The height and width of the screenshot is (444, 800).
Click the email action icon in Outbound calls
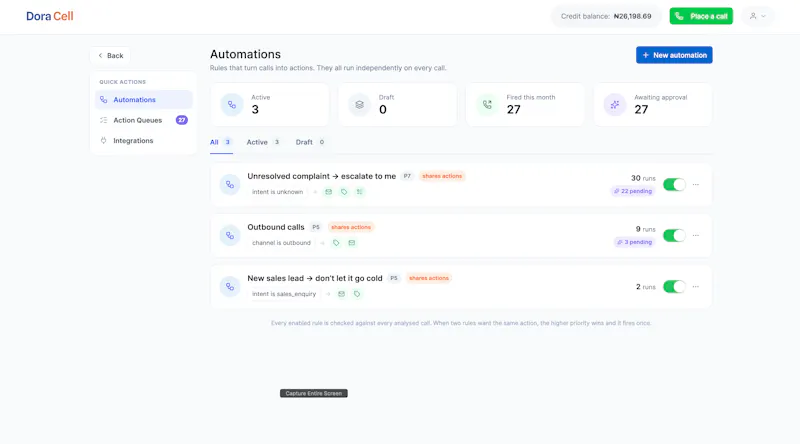pyautogui.click(x=352, y=243)
